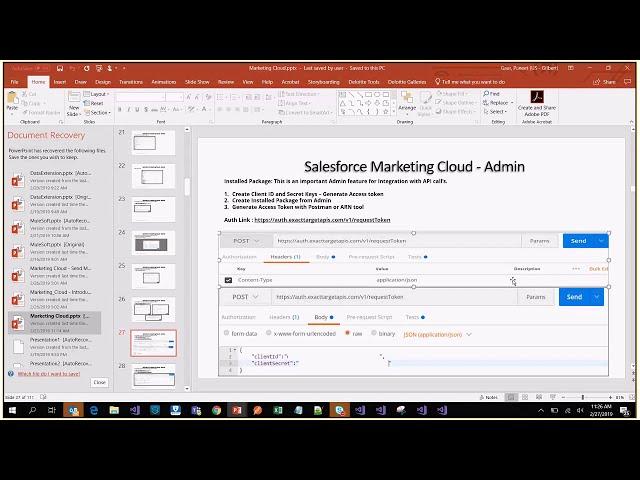Click Normal view icon in status bar
Screen dimensions: 640x480
click(511, 397)
